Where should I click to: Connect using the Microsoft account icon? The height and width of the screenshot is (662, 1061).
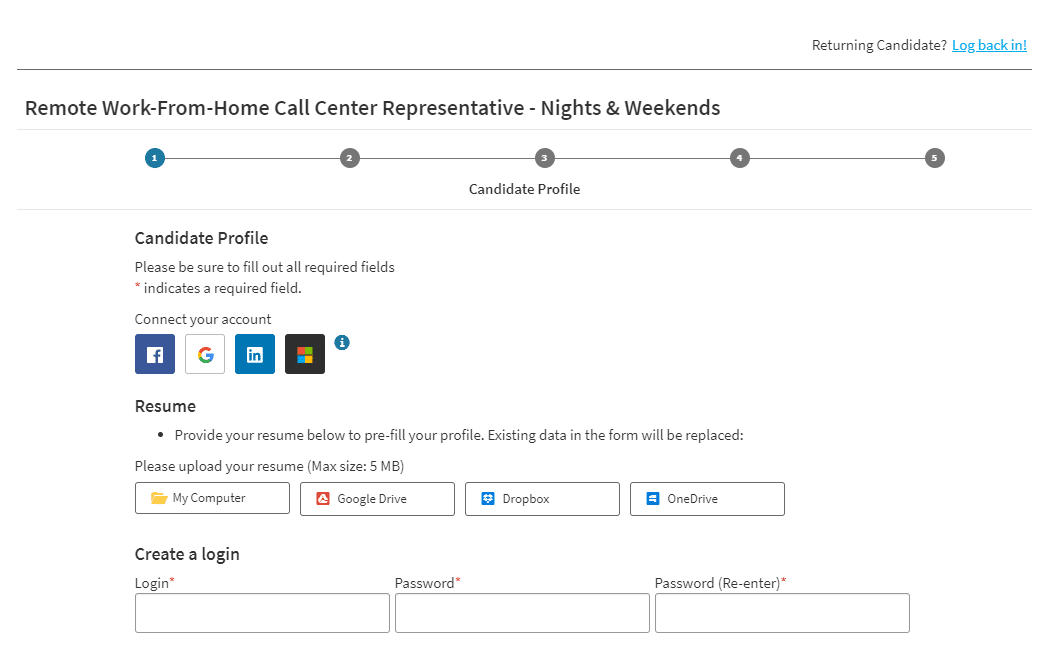tap(305, 354)
